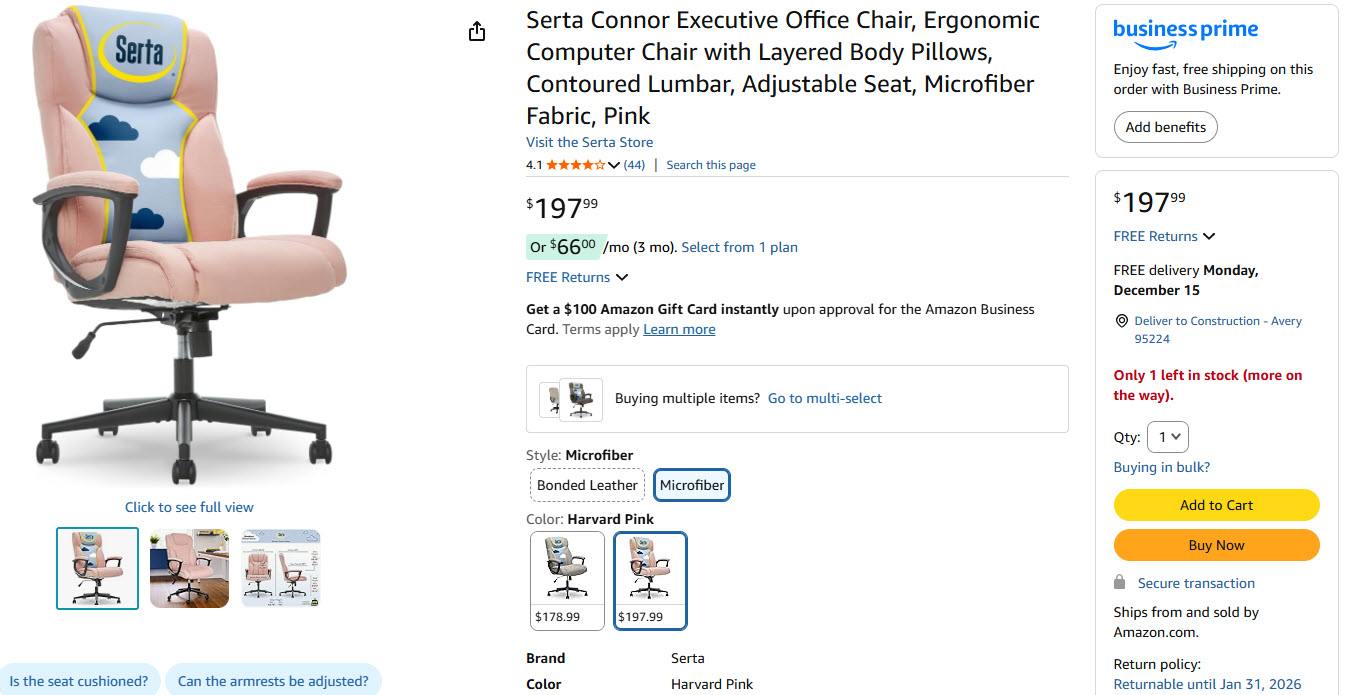Click the location pin delivery icon
Screen dimensions: 1348x695
point(1121,321)
